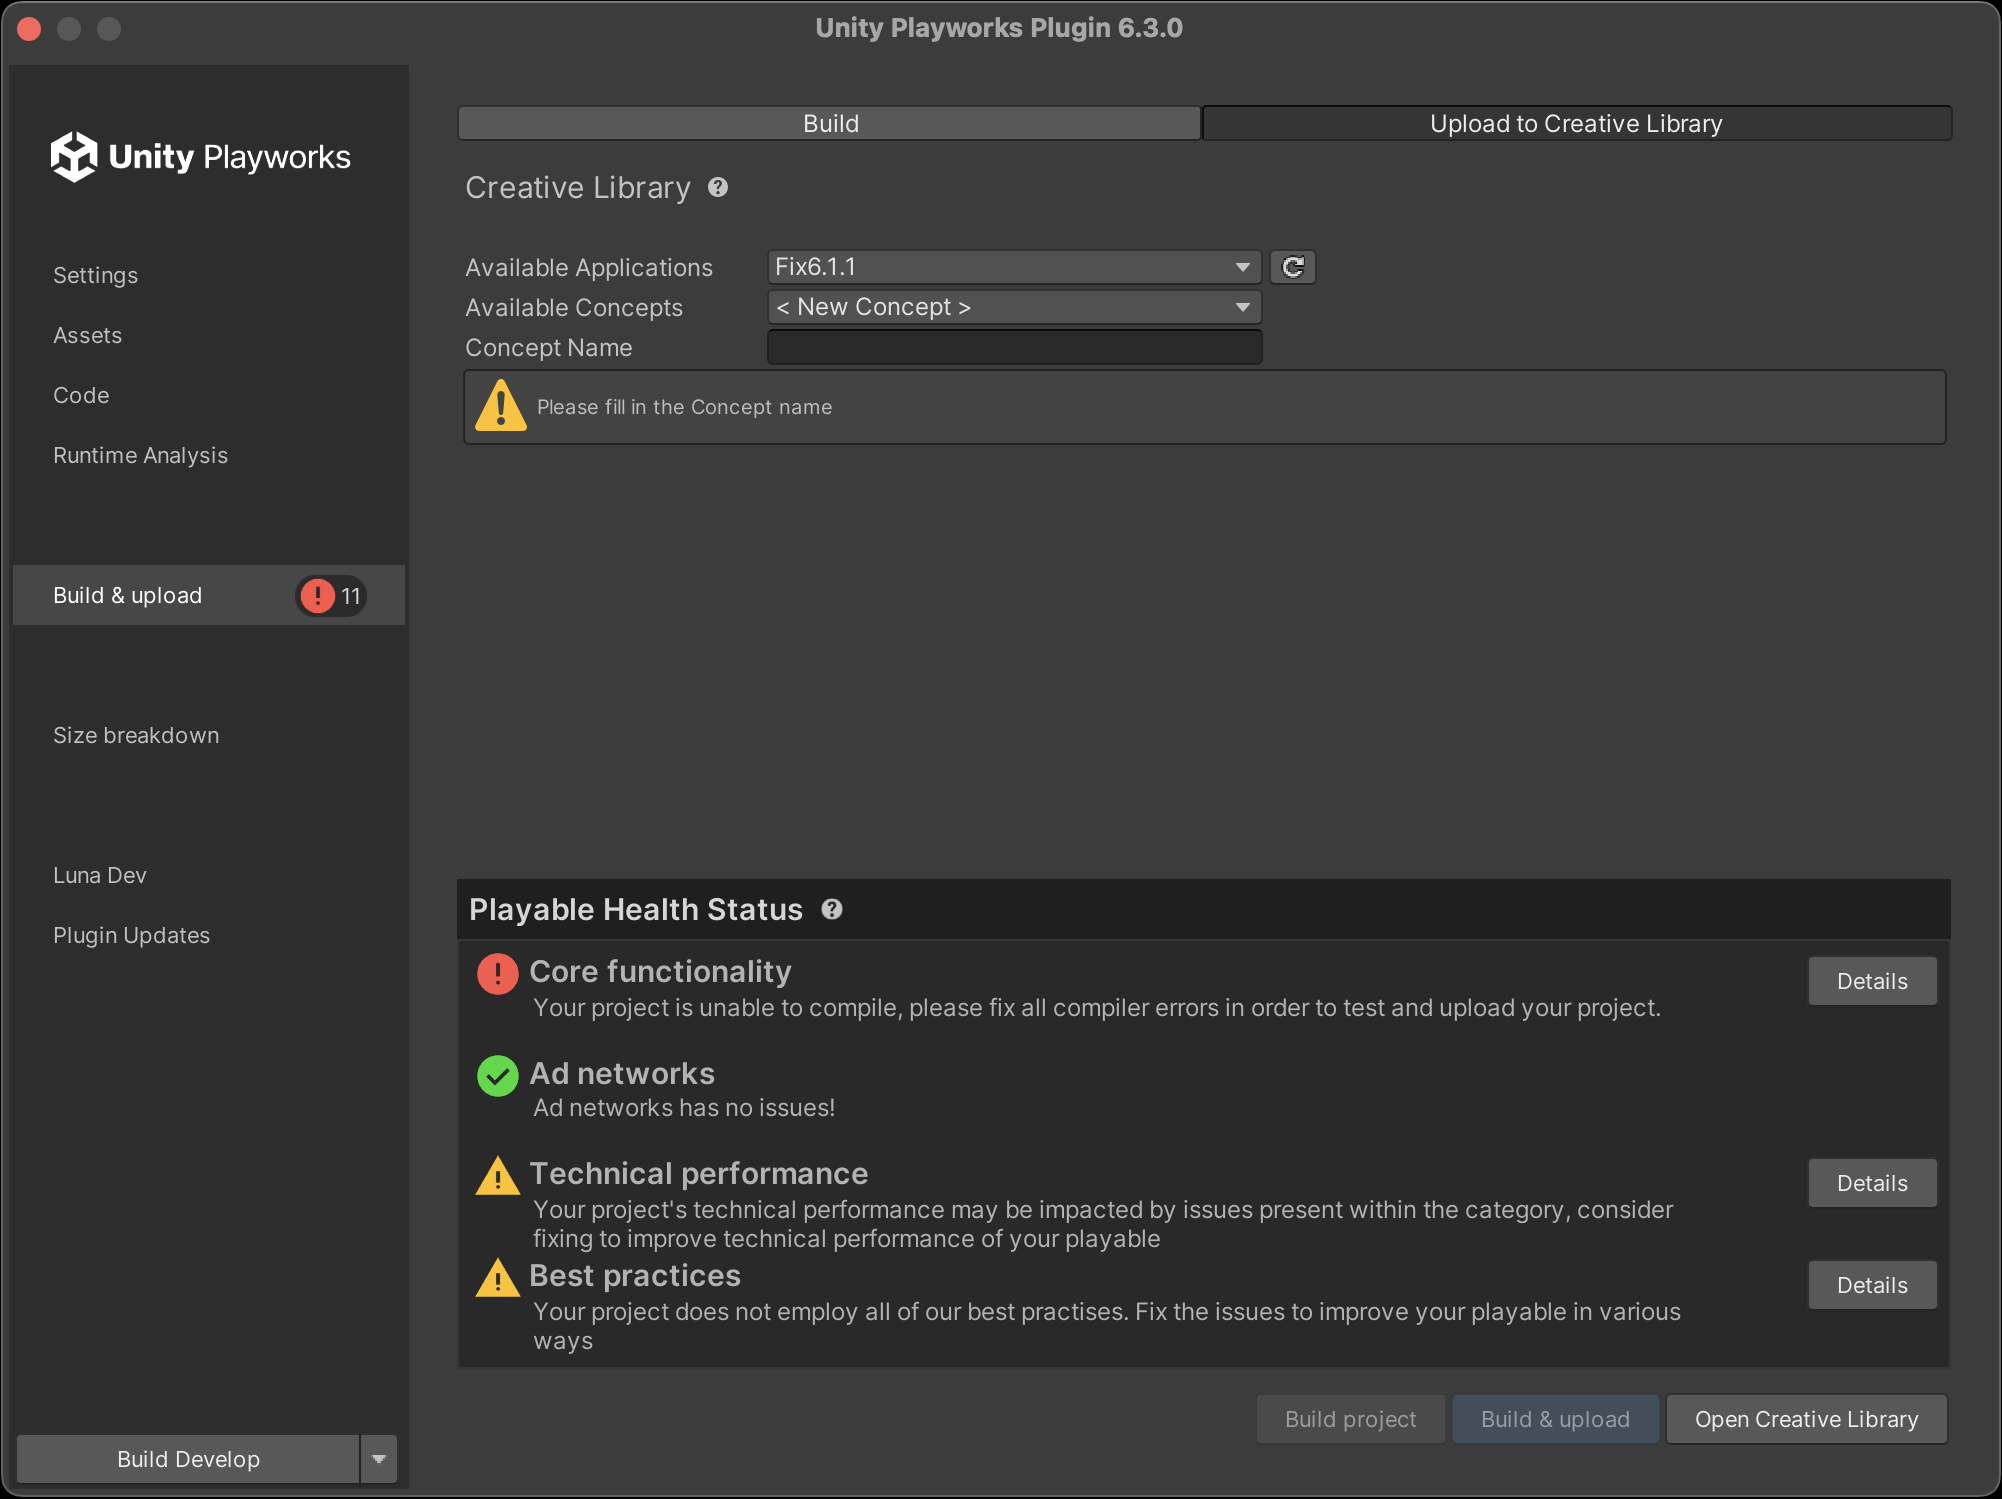The image size is (2002, 1499).
Task: Open the Available Applications dropdown
Action: pyautogui.click(x=1014, y=267)
